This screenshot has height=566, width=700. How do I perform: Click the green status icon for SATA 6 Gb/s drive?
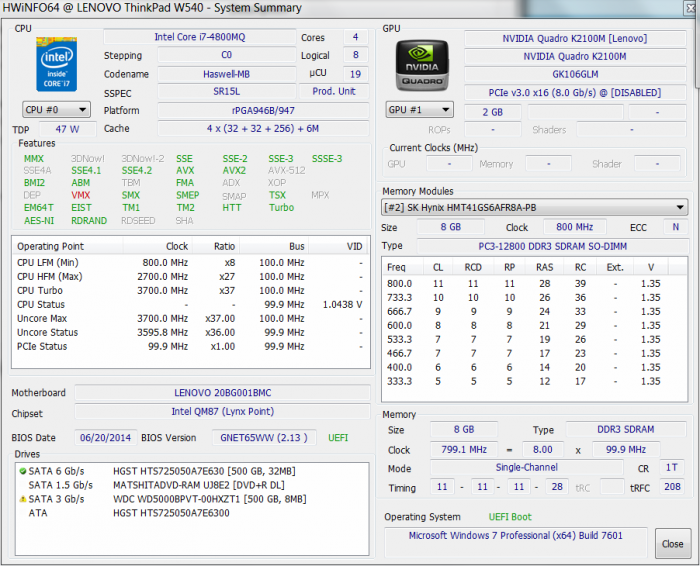pyautogui.click(x=21, y=471)
